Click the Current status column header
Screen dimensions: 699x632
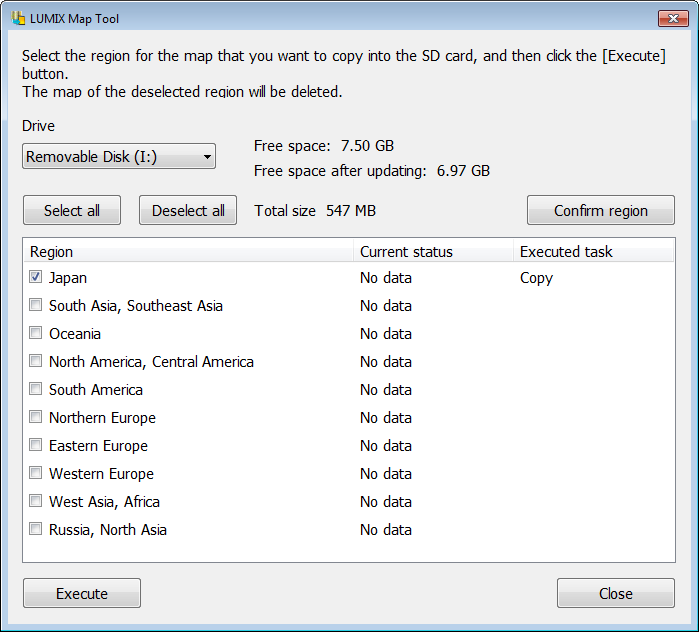[x=433, y=251]
